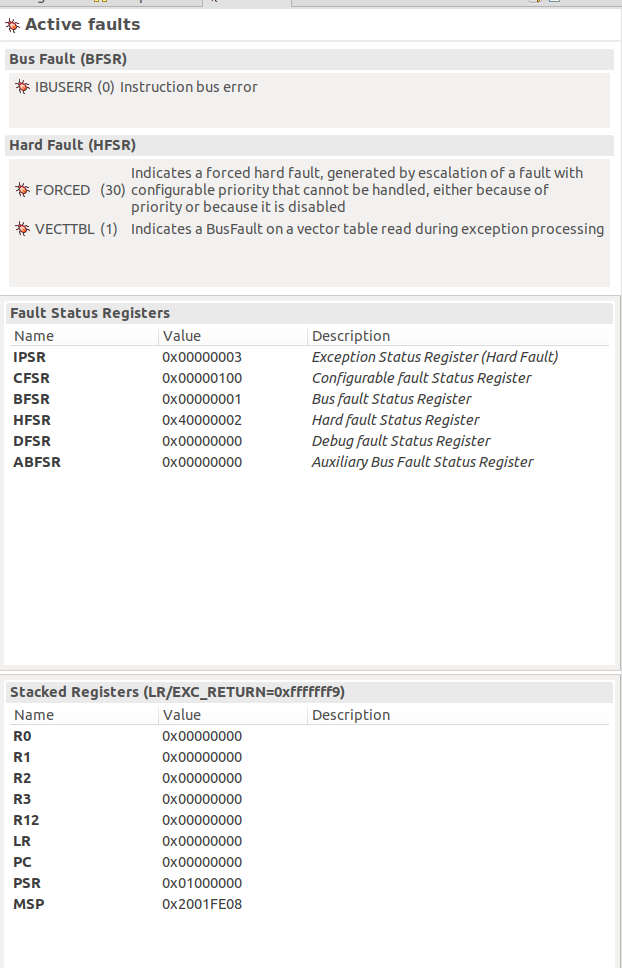Viewport: 622px width, 968px height.
Task: Click the IBUSERR fault bug icon
Action: (x=23, y=88)
